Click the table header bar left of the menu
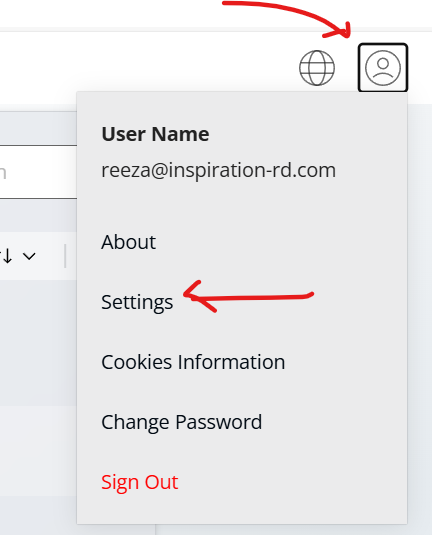Image resolution: width=432 pixels, height=535 pixels. [38, 256]
